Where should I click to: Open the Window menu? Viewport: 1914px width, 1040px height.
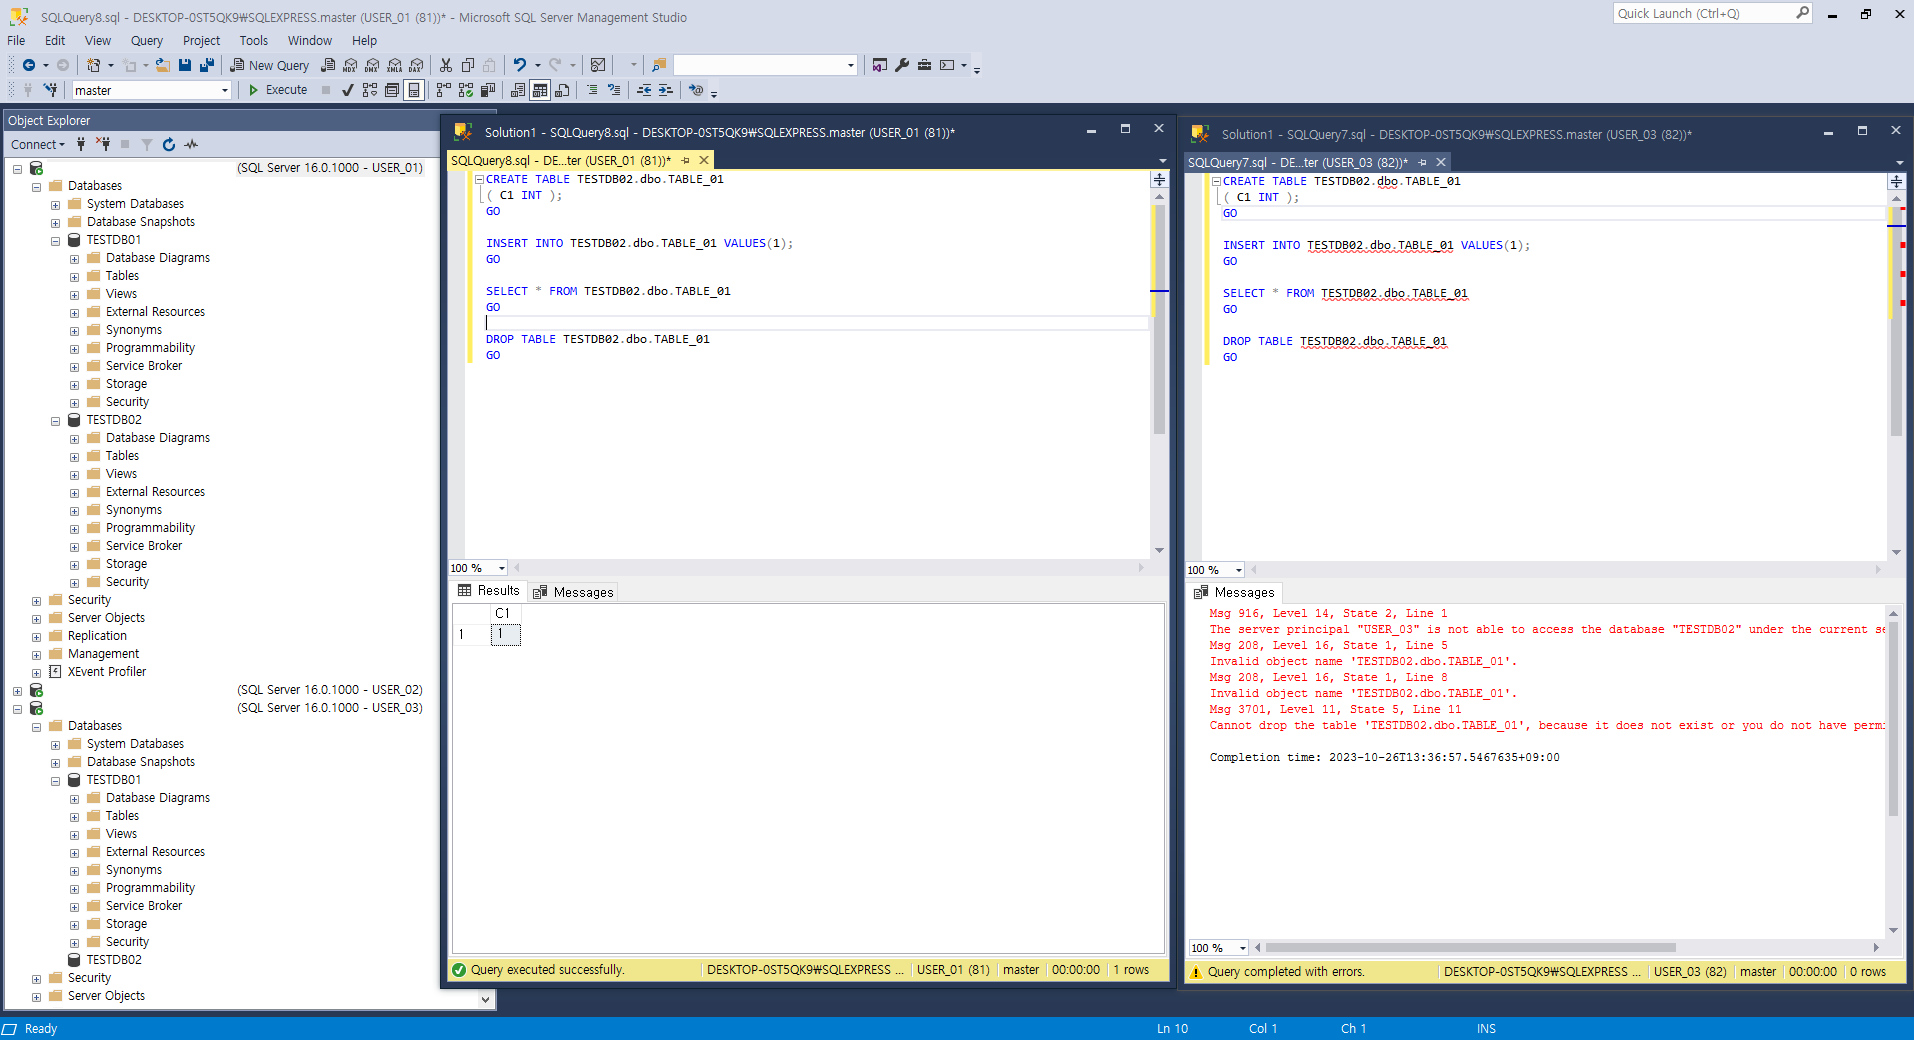[x=309, y=40]
